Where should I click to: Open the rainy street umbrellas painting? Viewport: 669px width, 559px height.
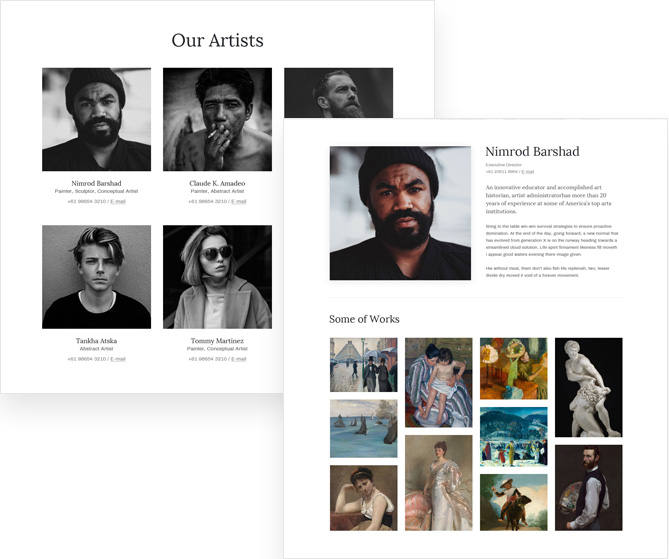[363, 364]
